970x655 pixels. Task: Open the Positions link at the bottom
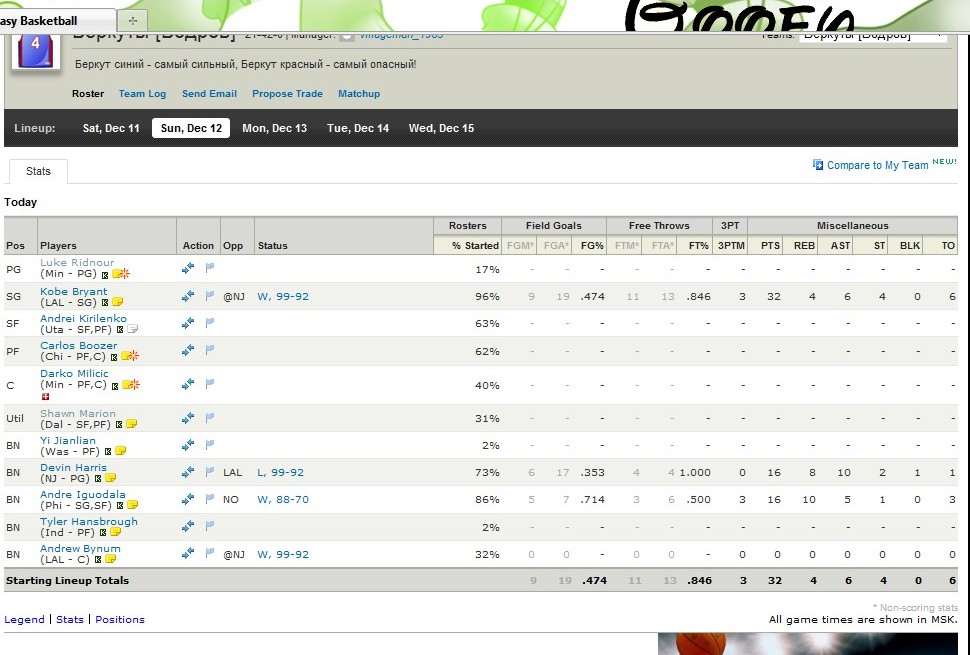[120, 619]
